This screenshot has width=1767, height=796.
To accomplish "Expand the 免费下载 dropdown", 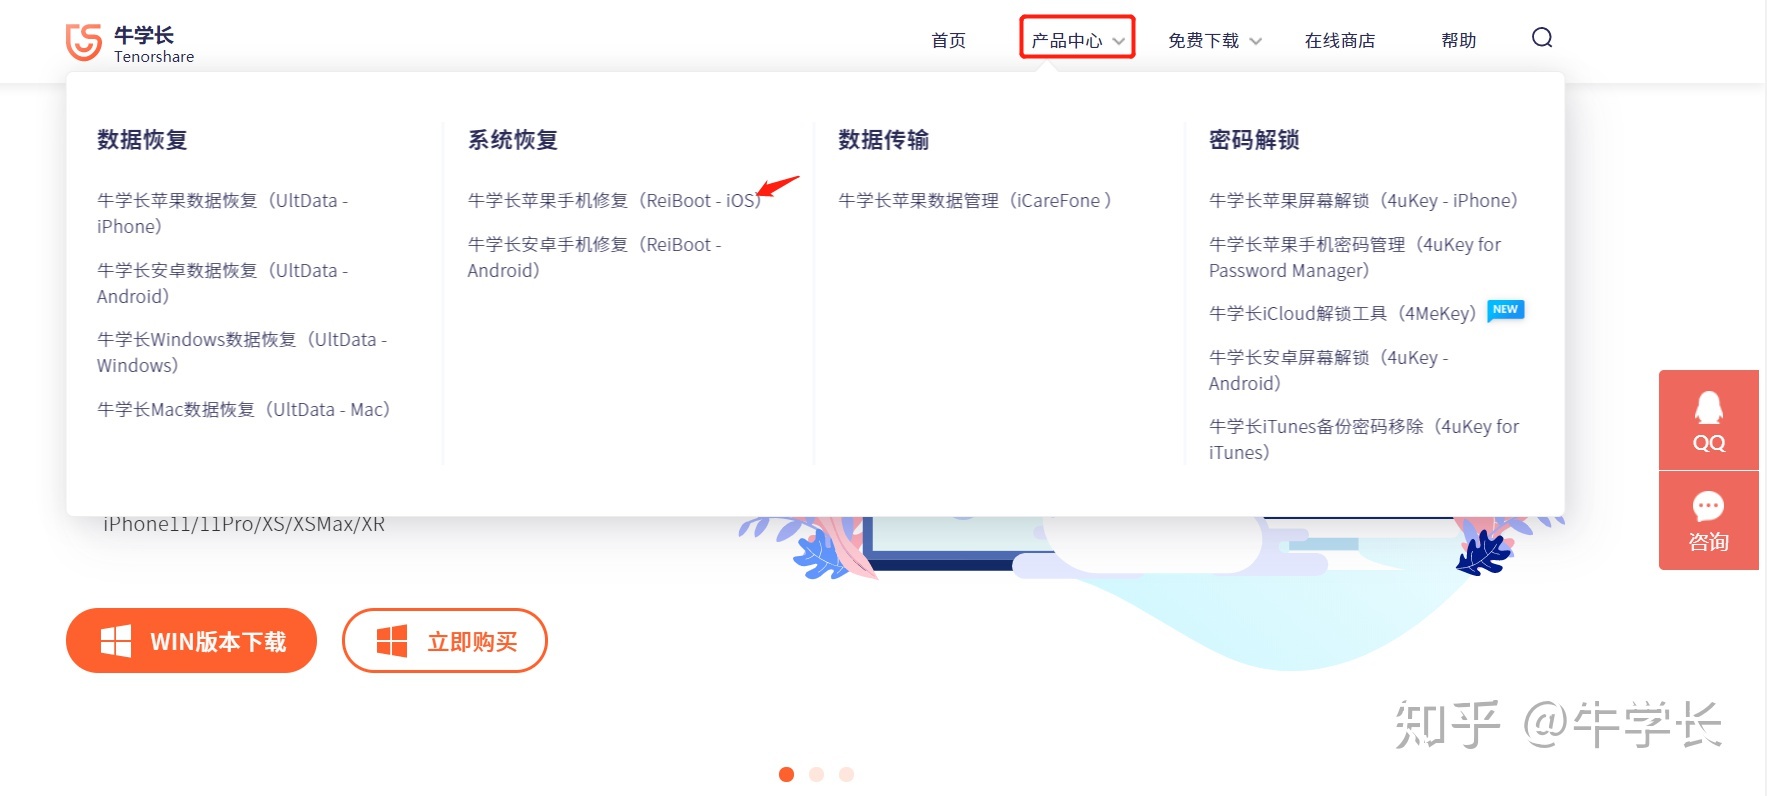I will click(x=1214, y=40).
